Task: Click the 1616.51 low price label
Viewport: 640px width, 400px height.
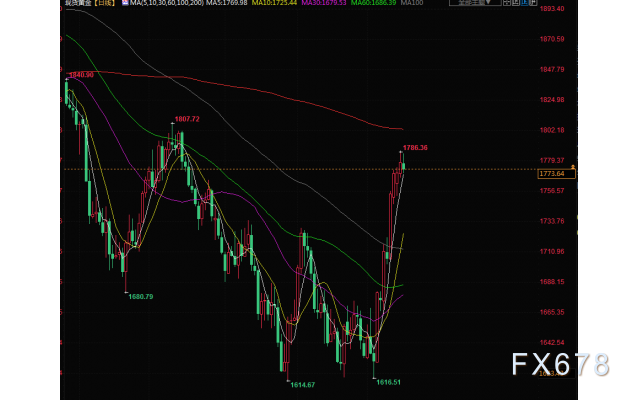Action: coord(388,382)
